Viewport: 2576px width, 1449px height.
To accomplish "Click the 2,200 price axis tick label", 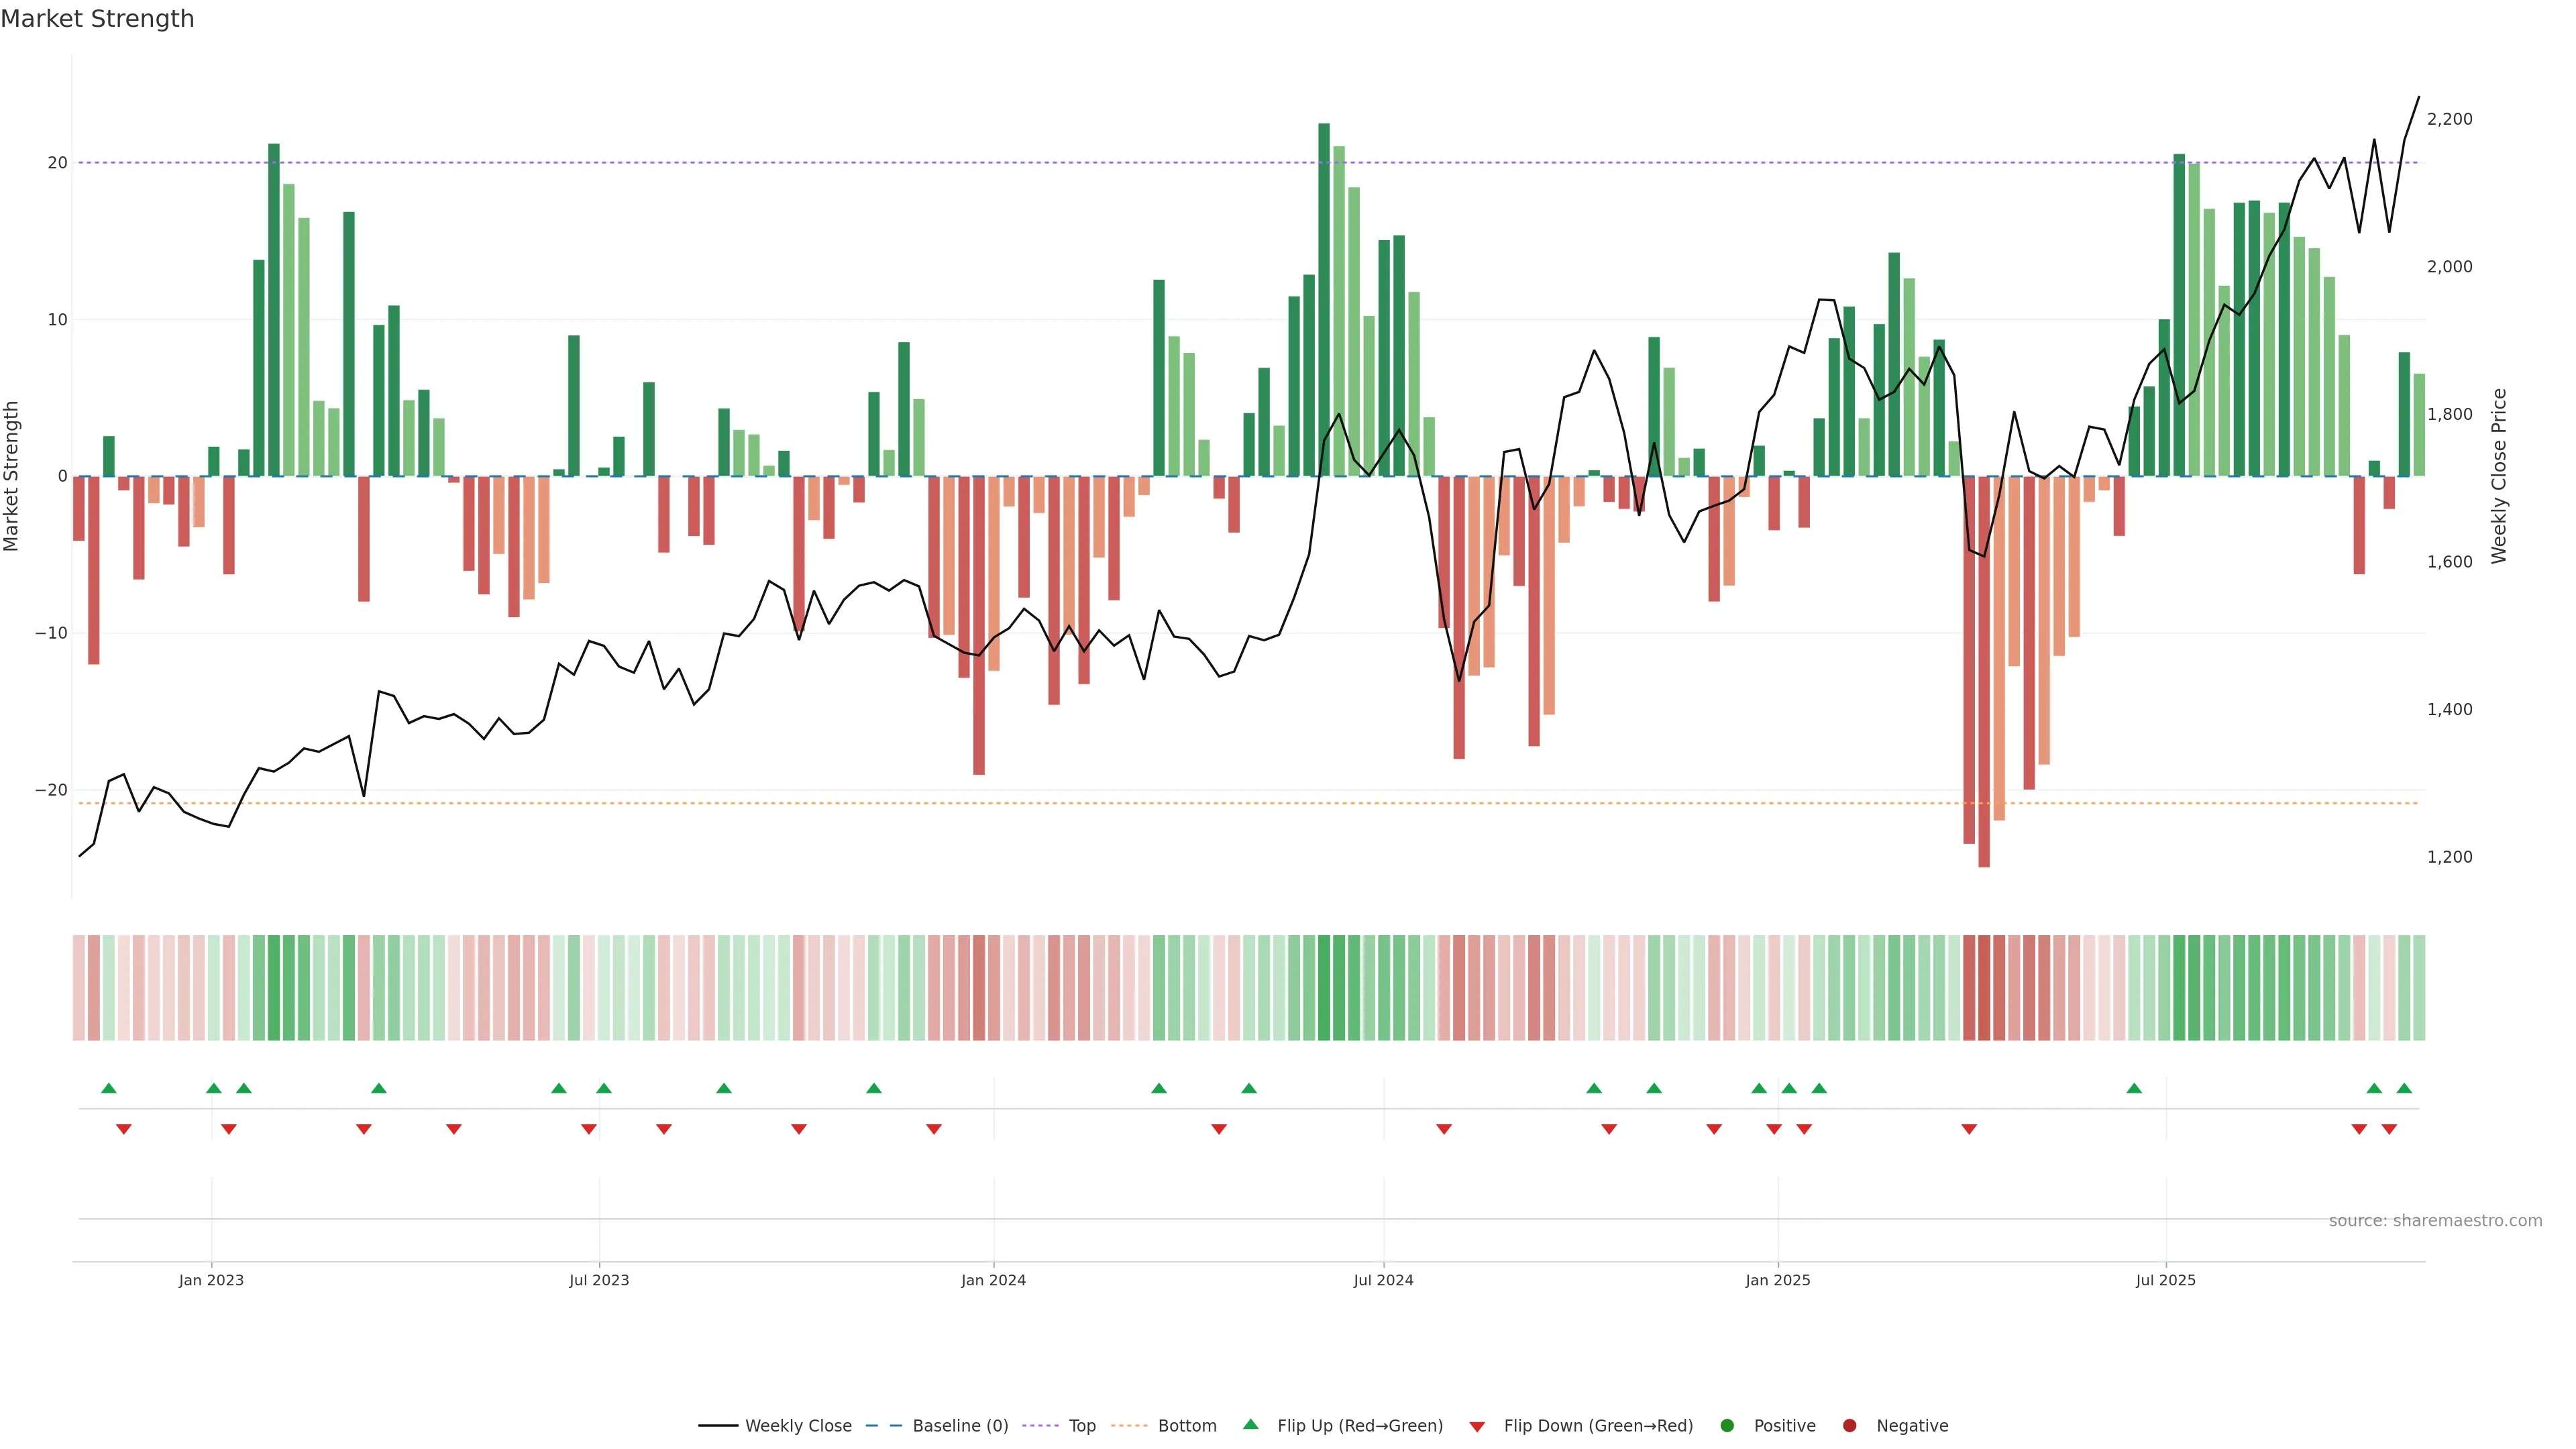I will click(2449, 119).
